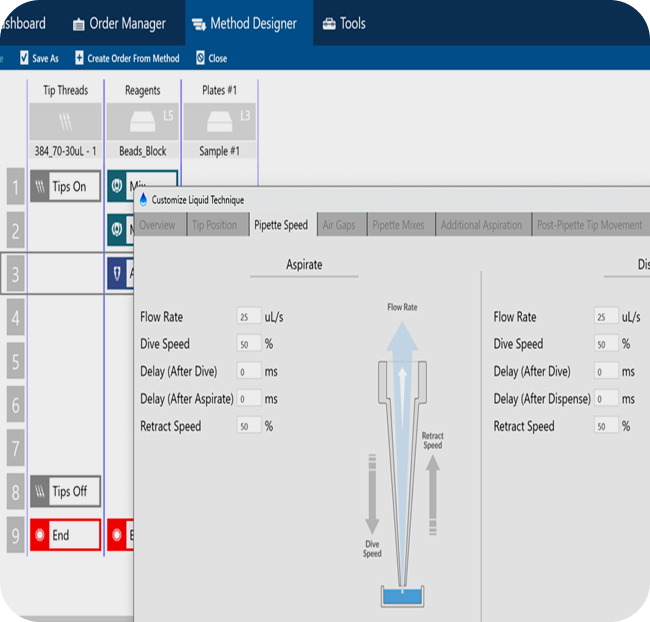650x622 pixels.
Task: Click the Aspirate Flow Rate field
Action: [x=249, y=317]
